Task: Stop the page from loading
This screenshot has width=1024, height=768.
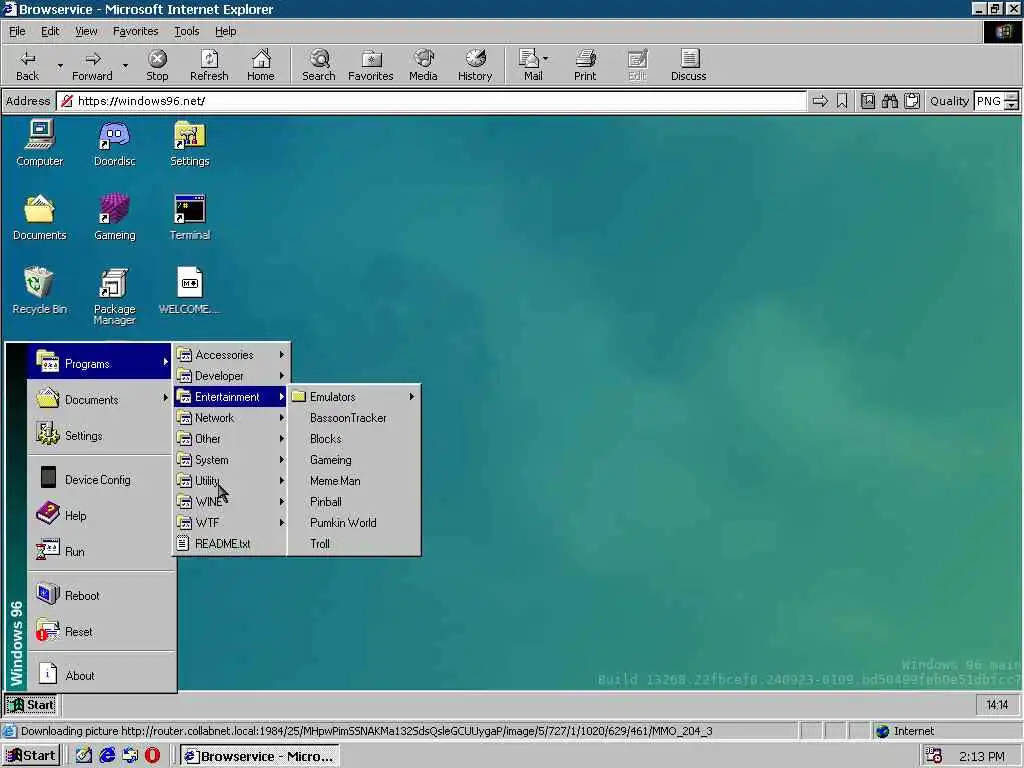Action: (x=157, y=65)
